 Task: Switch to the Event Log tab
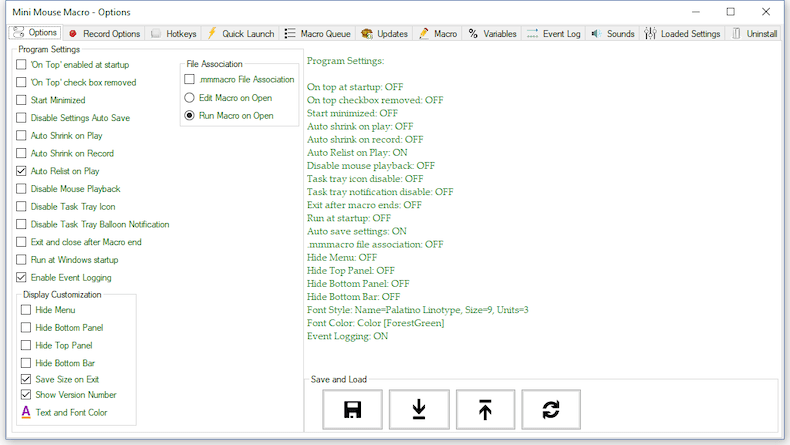[x=554, y=34]
